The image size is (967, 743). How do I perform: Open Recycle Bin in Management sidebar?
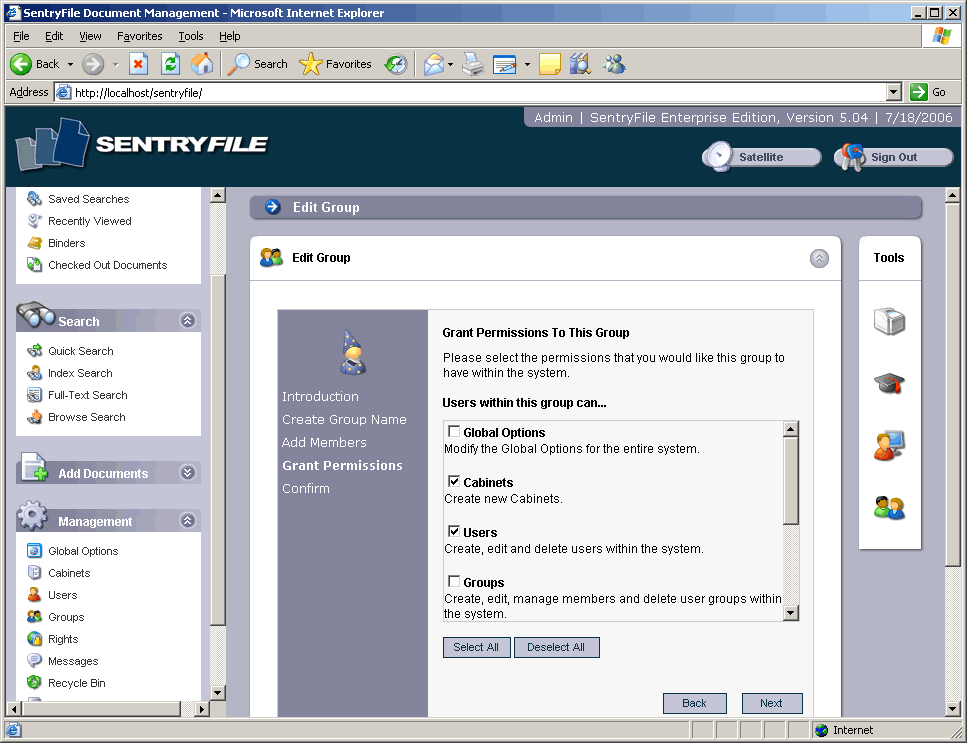(76, 683)
